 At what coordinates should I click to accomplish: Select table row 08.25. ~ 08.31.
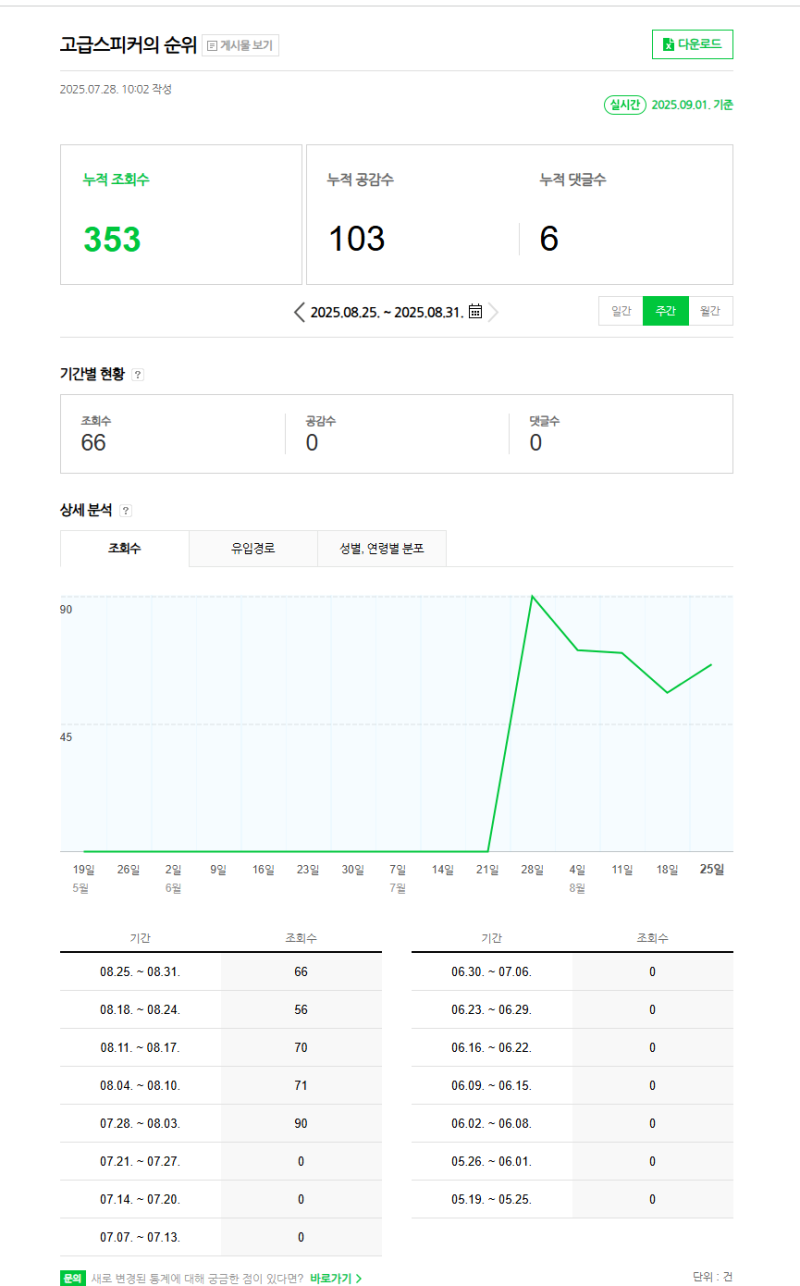[221, 972]
